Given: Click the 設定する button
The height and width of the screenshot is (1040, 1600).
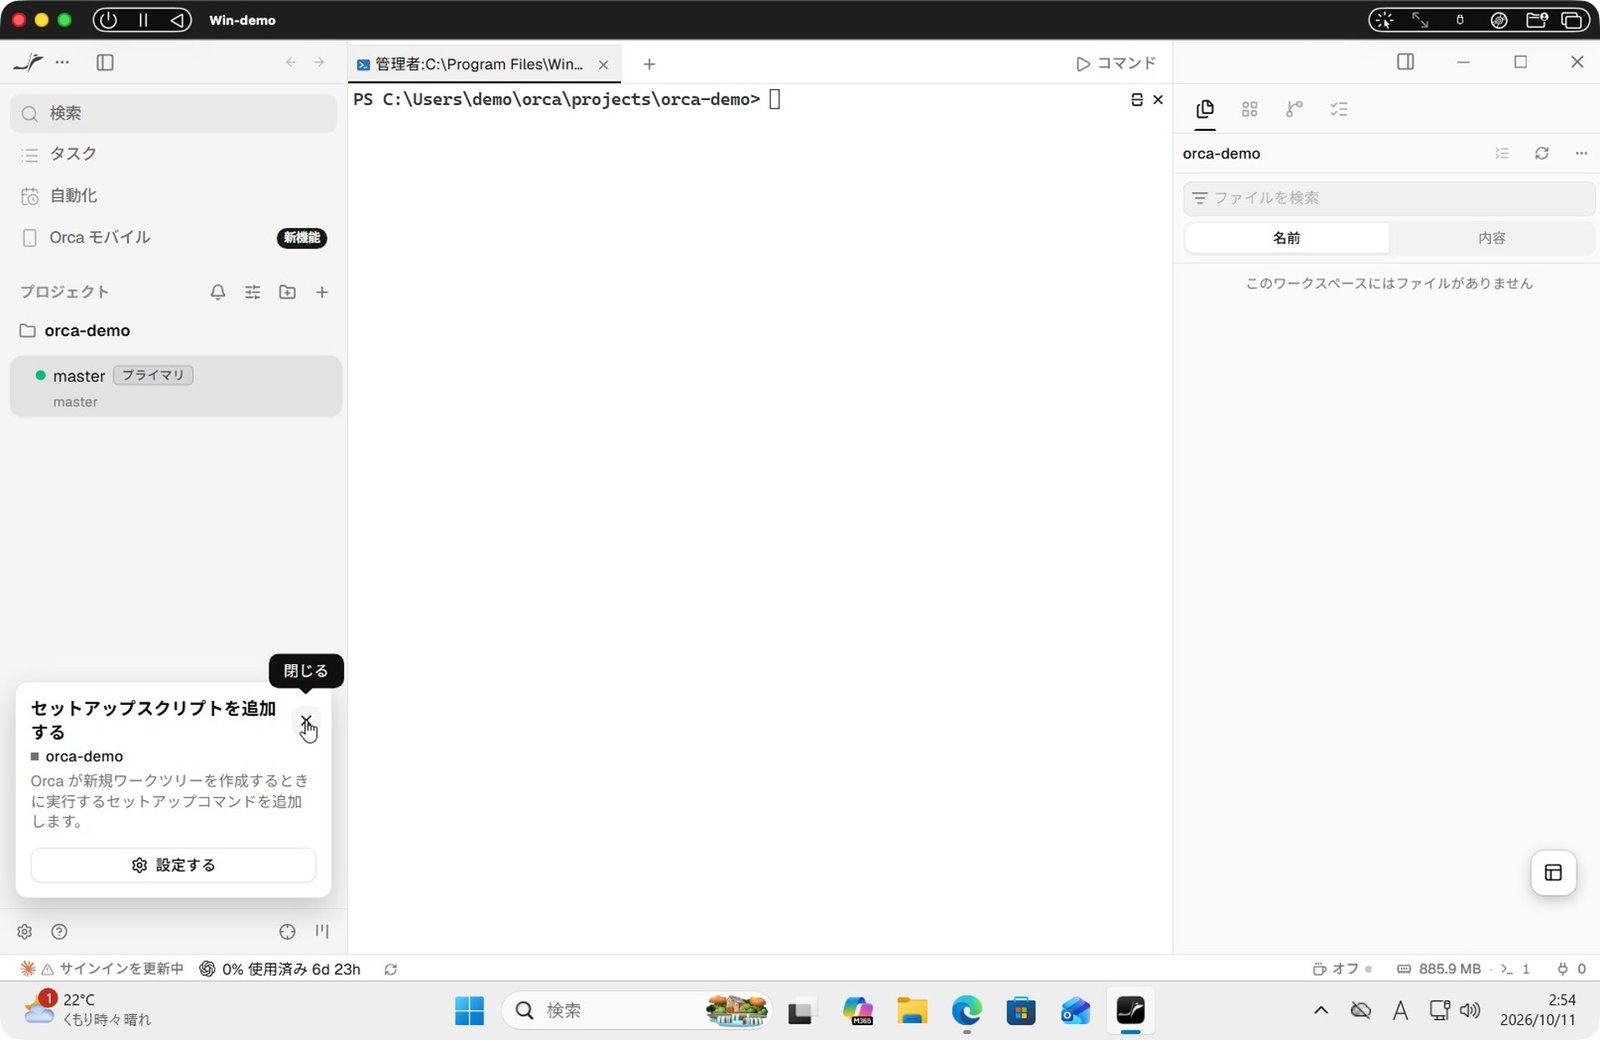Looking at the screenshot, I should click(x=173, y=865).
